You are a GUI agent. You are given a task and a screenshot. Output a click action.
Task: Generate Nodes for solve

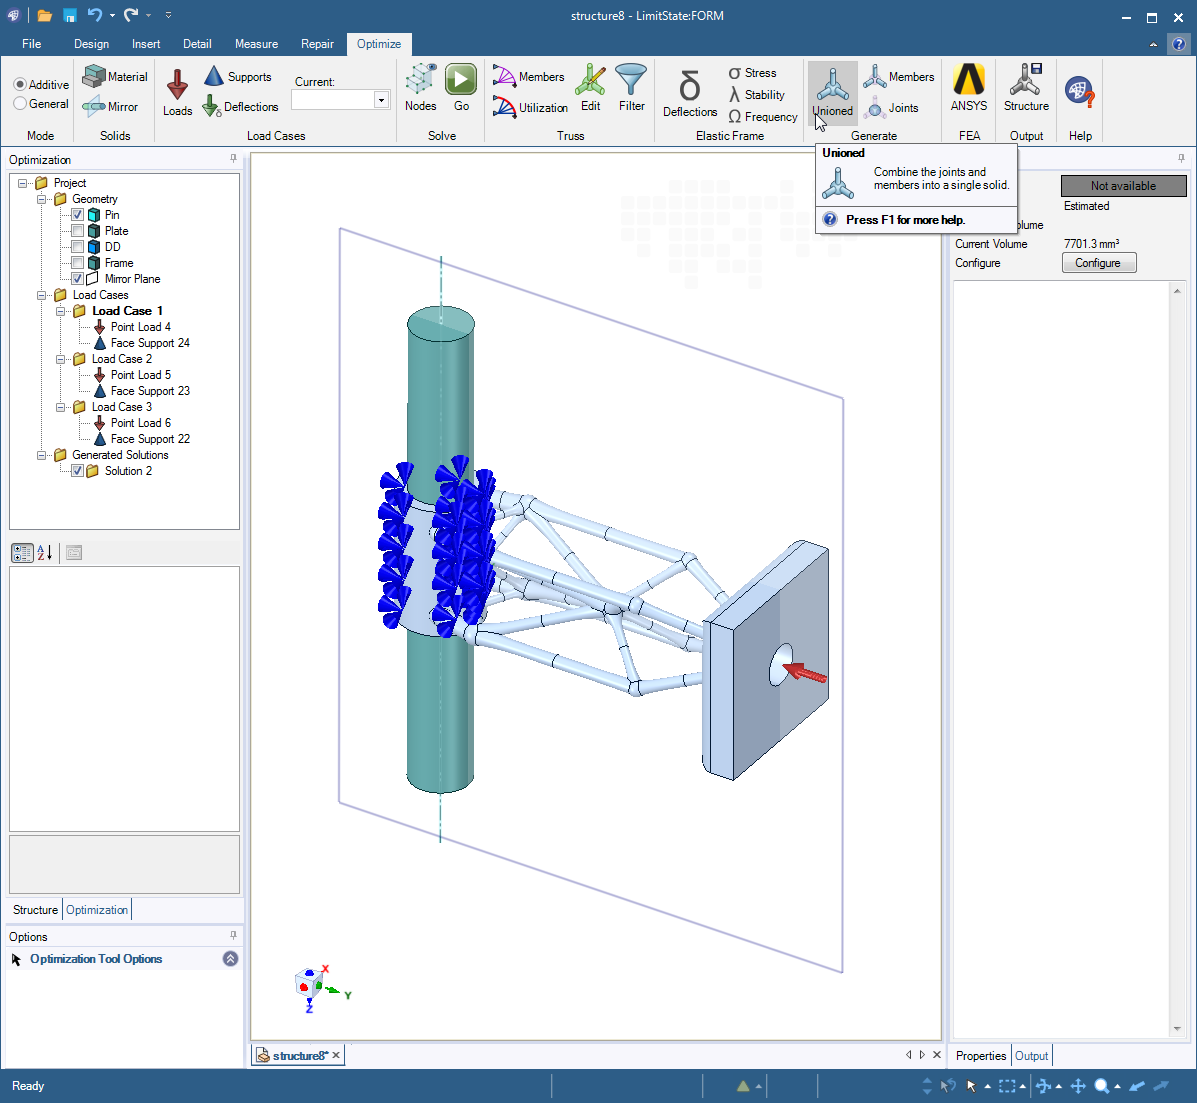click(421, 89)
